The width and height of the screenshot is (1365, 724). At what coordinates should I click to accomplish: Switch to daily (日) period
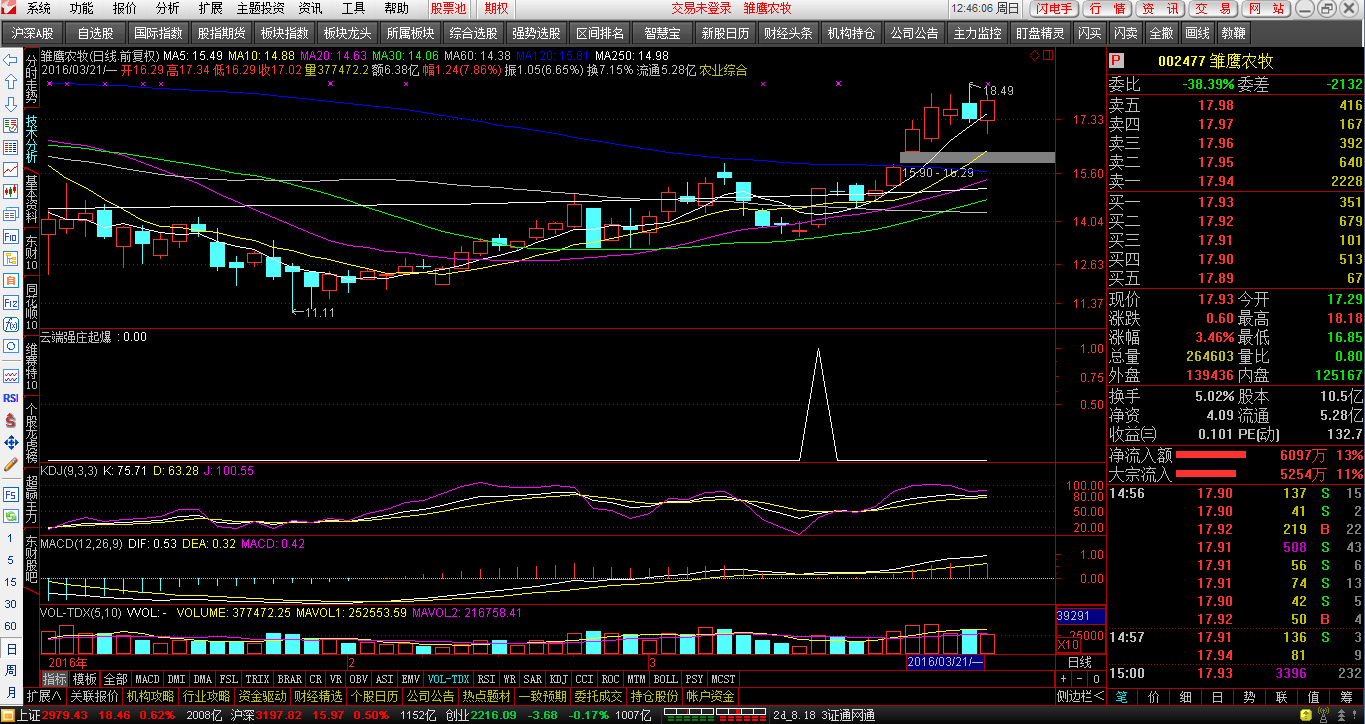10,648
